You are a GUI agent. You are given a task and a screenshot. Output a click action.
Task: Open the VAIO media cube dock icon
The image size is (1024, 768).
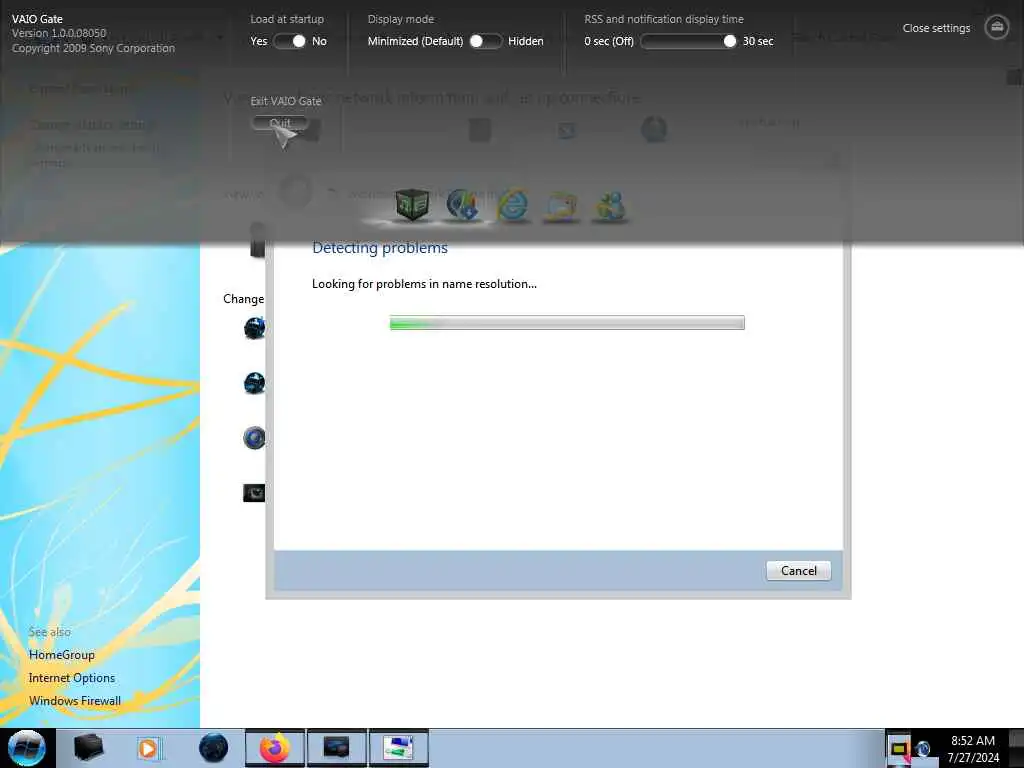pos(412,204)
